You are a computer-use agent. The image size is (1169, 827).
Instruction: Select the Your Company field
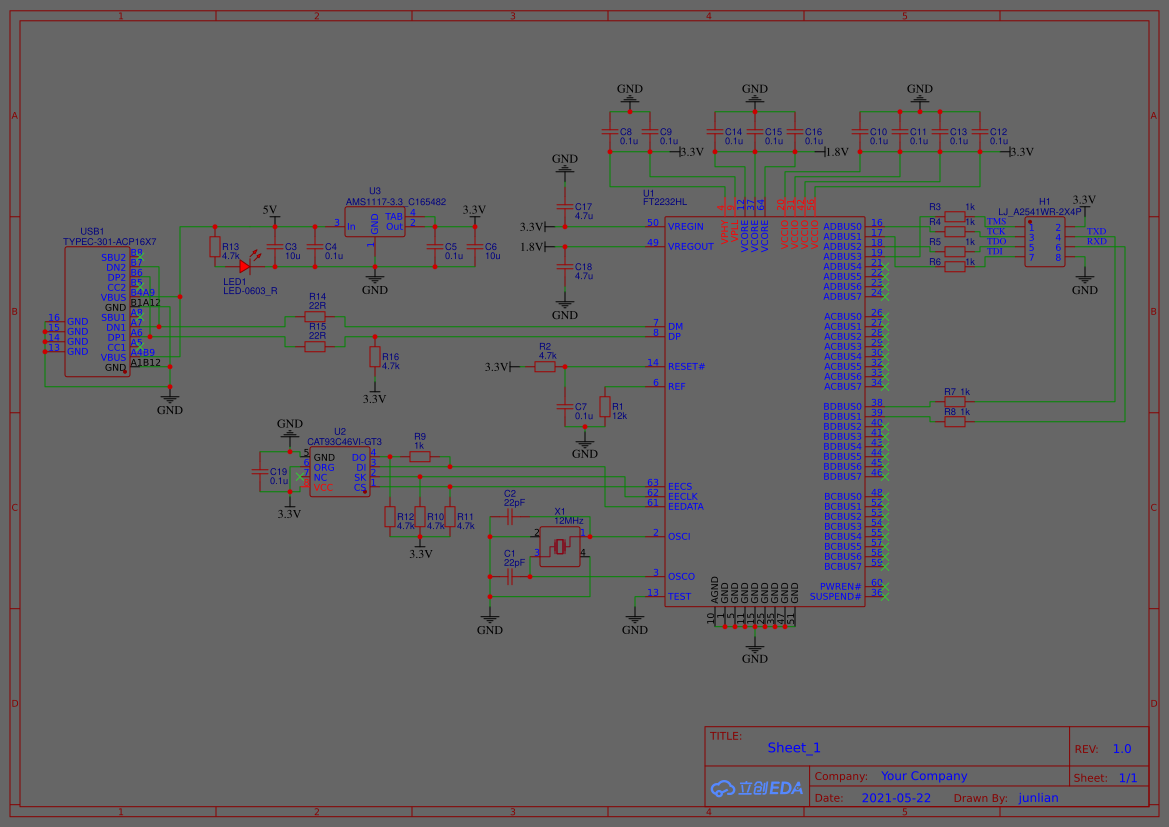tap(924, 776)
